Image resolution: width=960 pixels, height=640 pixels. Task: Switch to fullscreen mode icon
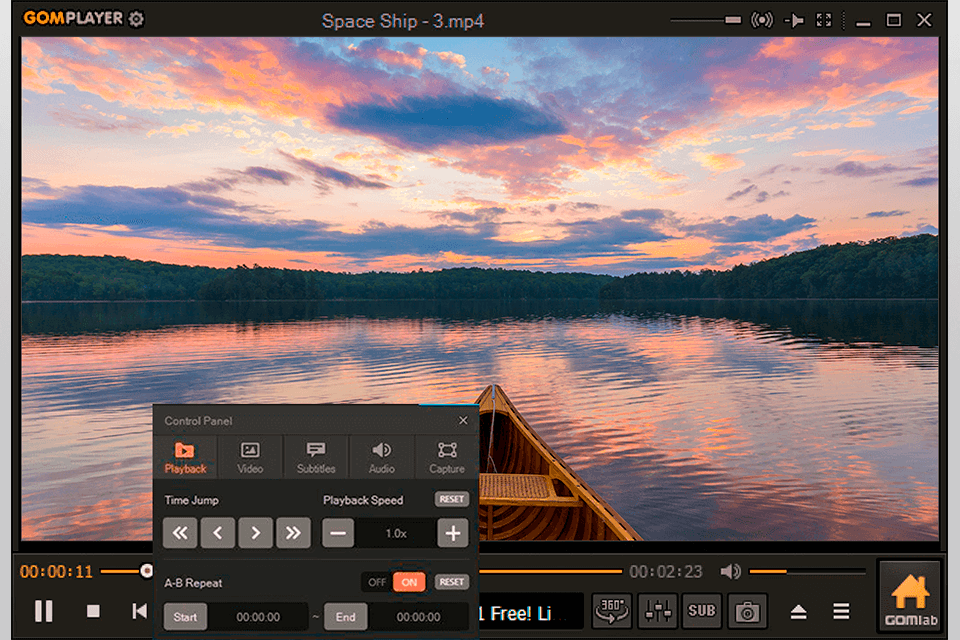(824, 20)
